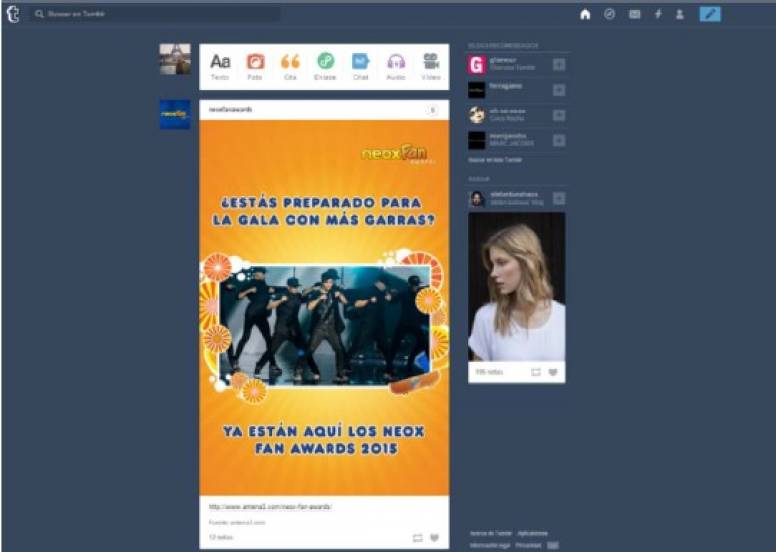
Task: Open the antena3.com neox-fan-awards link
Action: coord(270,507)
